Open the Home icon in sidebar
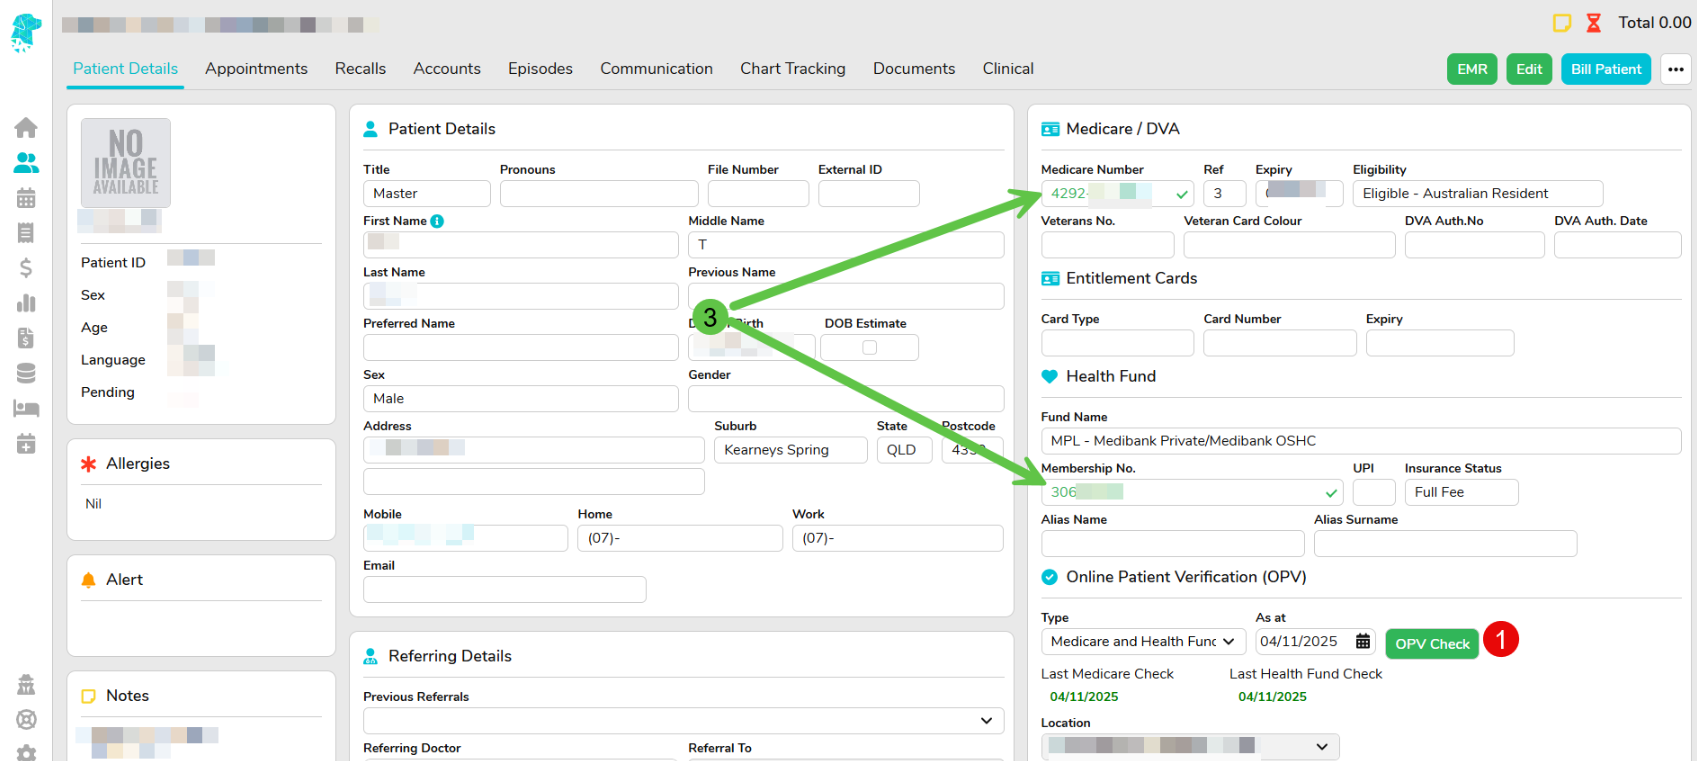The height and width of the screenshot is (761, 1697). (26, 128)
